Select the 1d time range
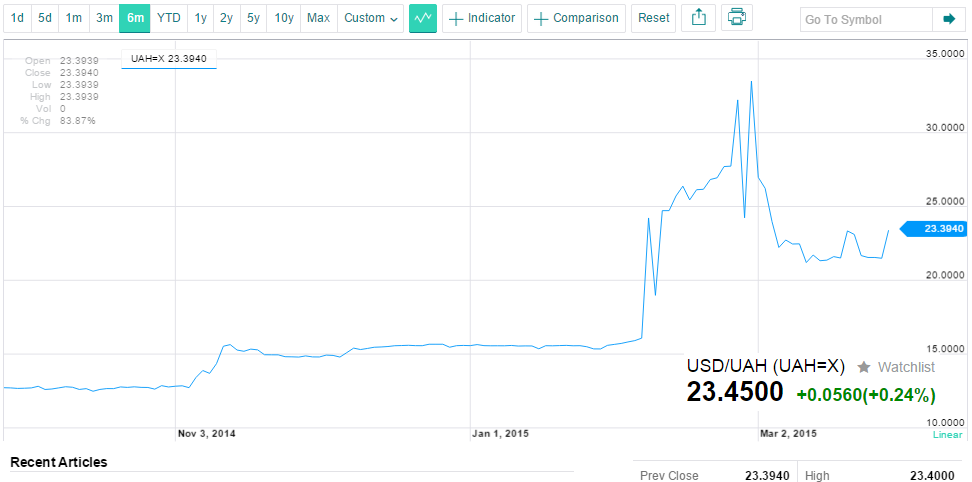This screenshot has height=482, width=972. pos(17,18)
